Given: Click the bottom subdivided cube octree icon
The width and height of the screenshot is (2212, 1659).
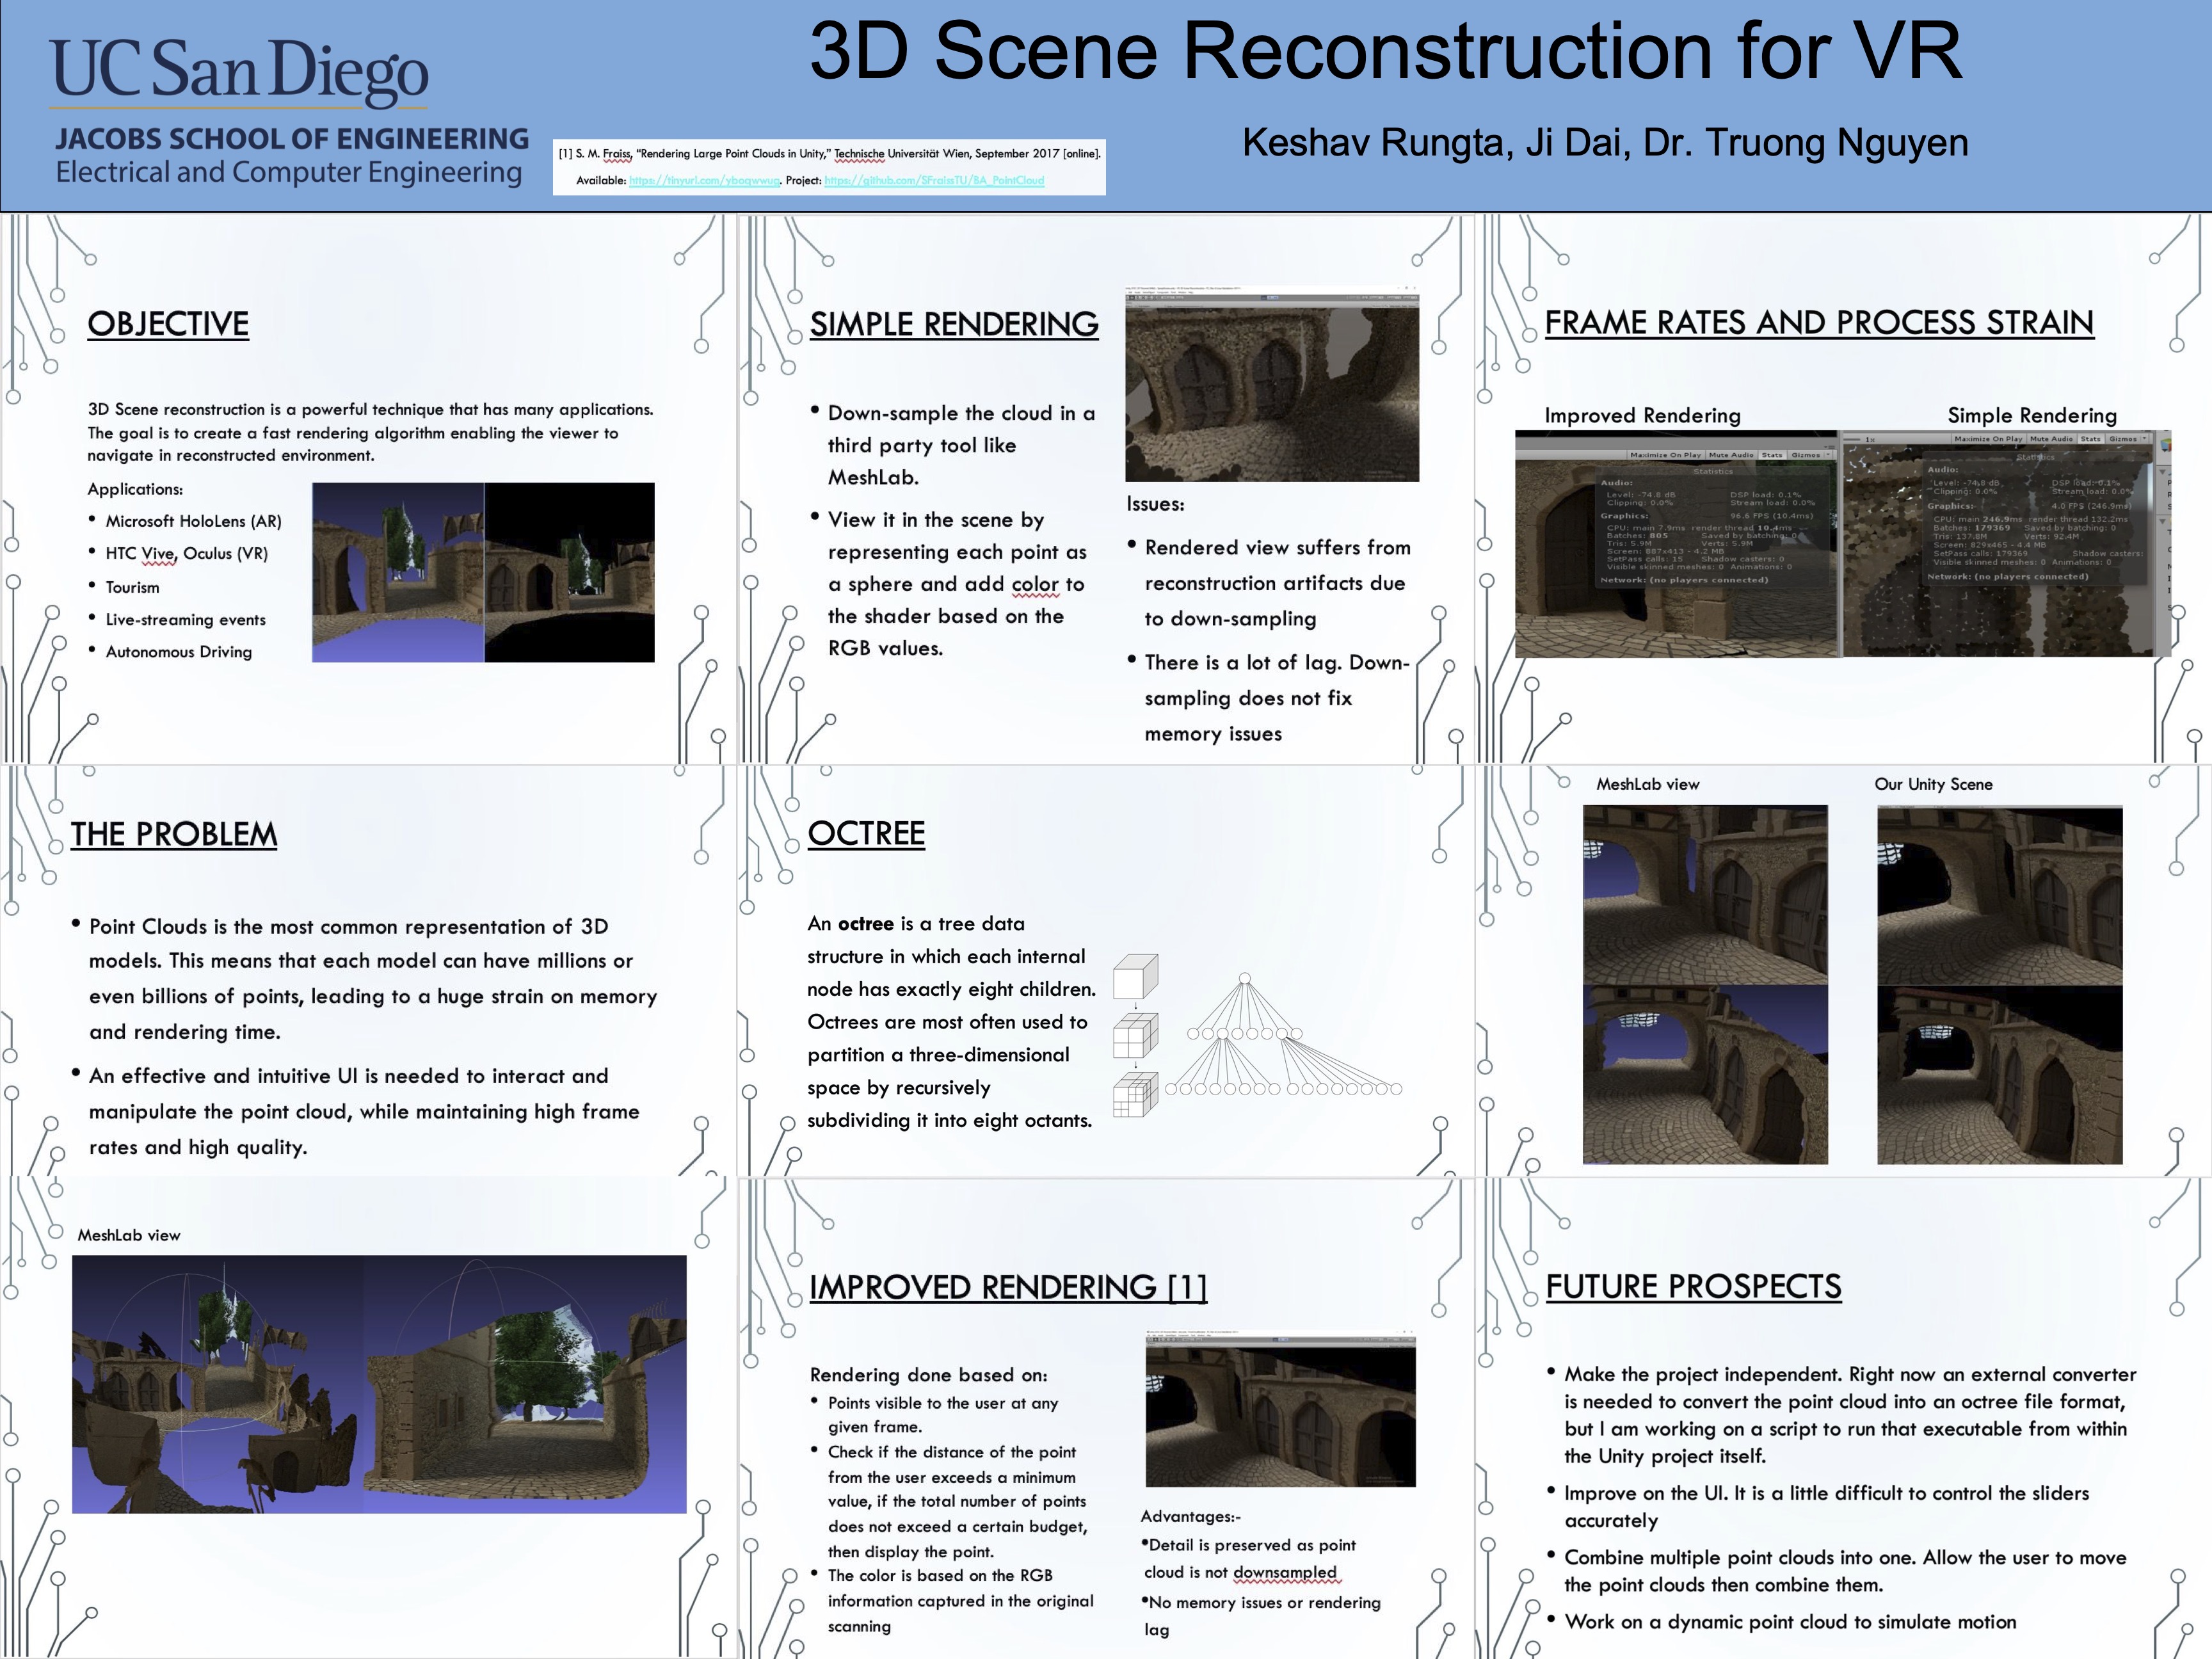Looking at the screenshot, I should (1135, 1095).
